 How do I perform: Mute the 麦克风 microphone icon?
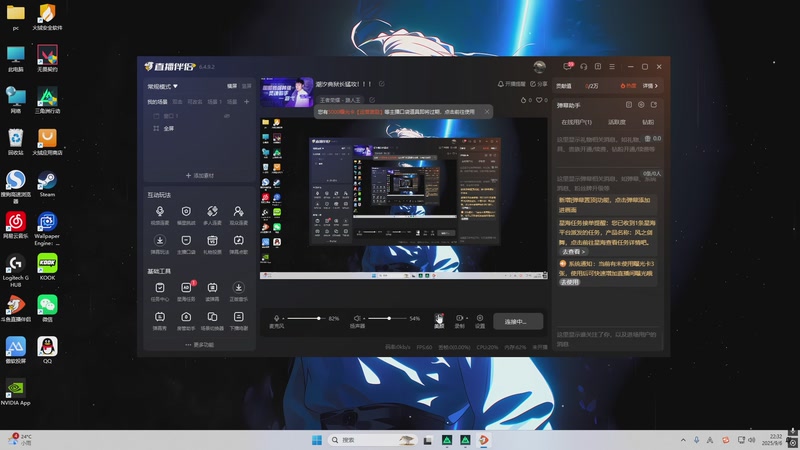(276, 318)
